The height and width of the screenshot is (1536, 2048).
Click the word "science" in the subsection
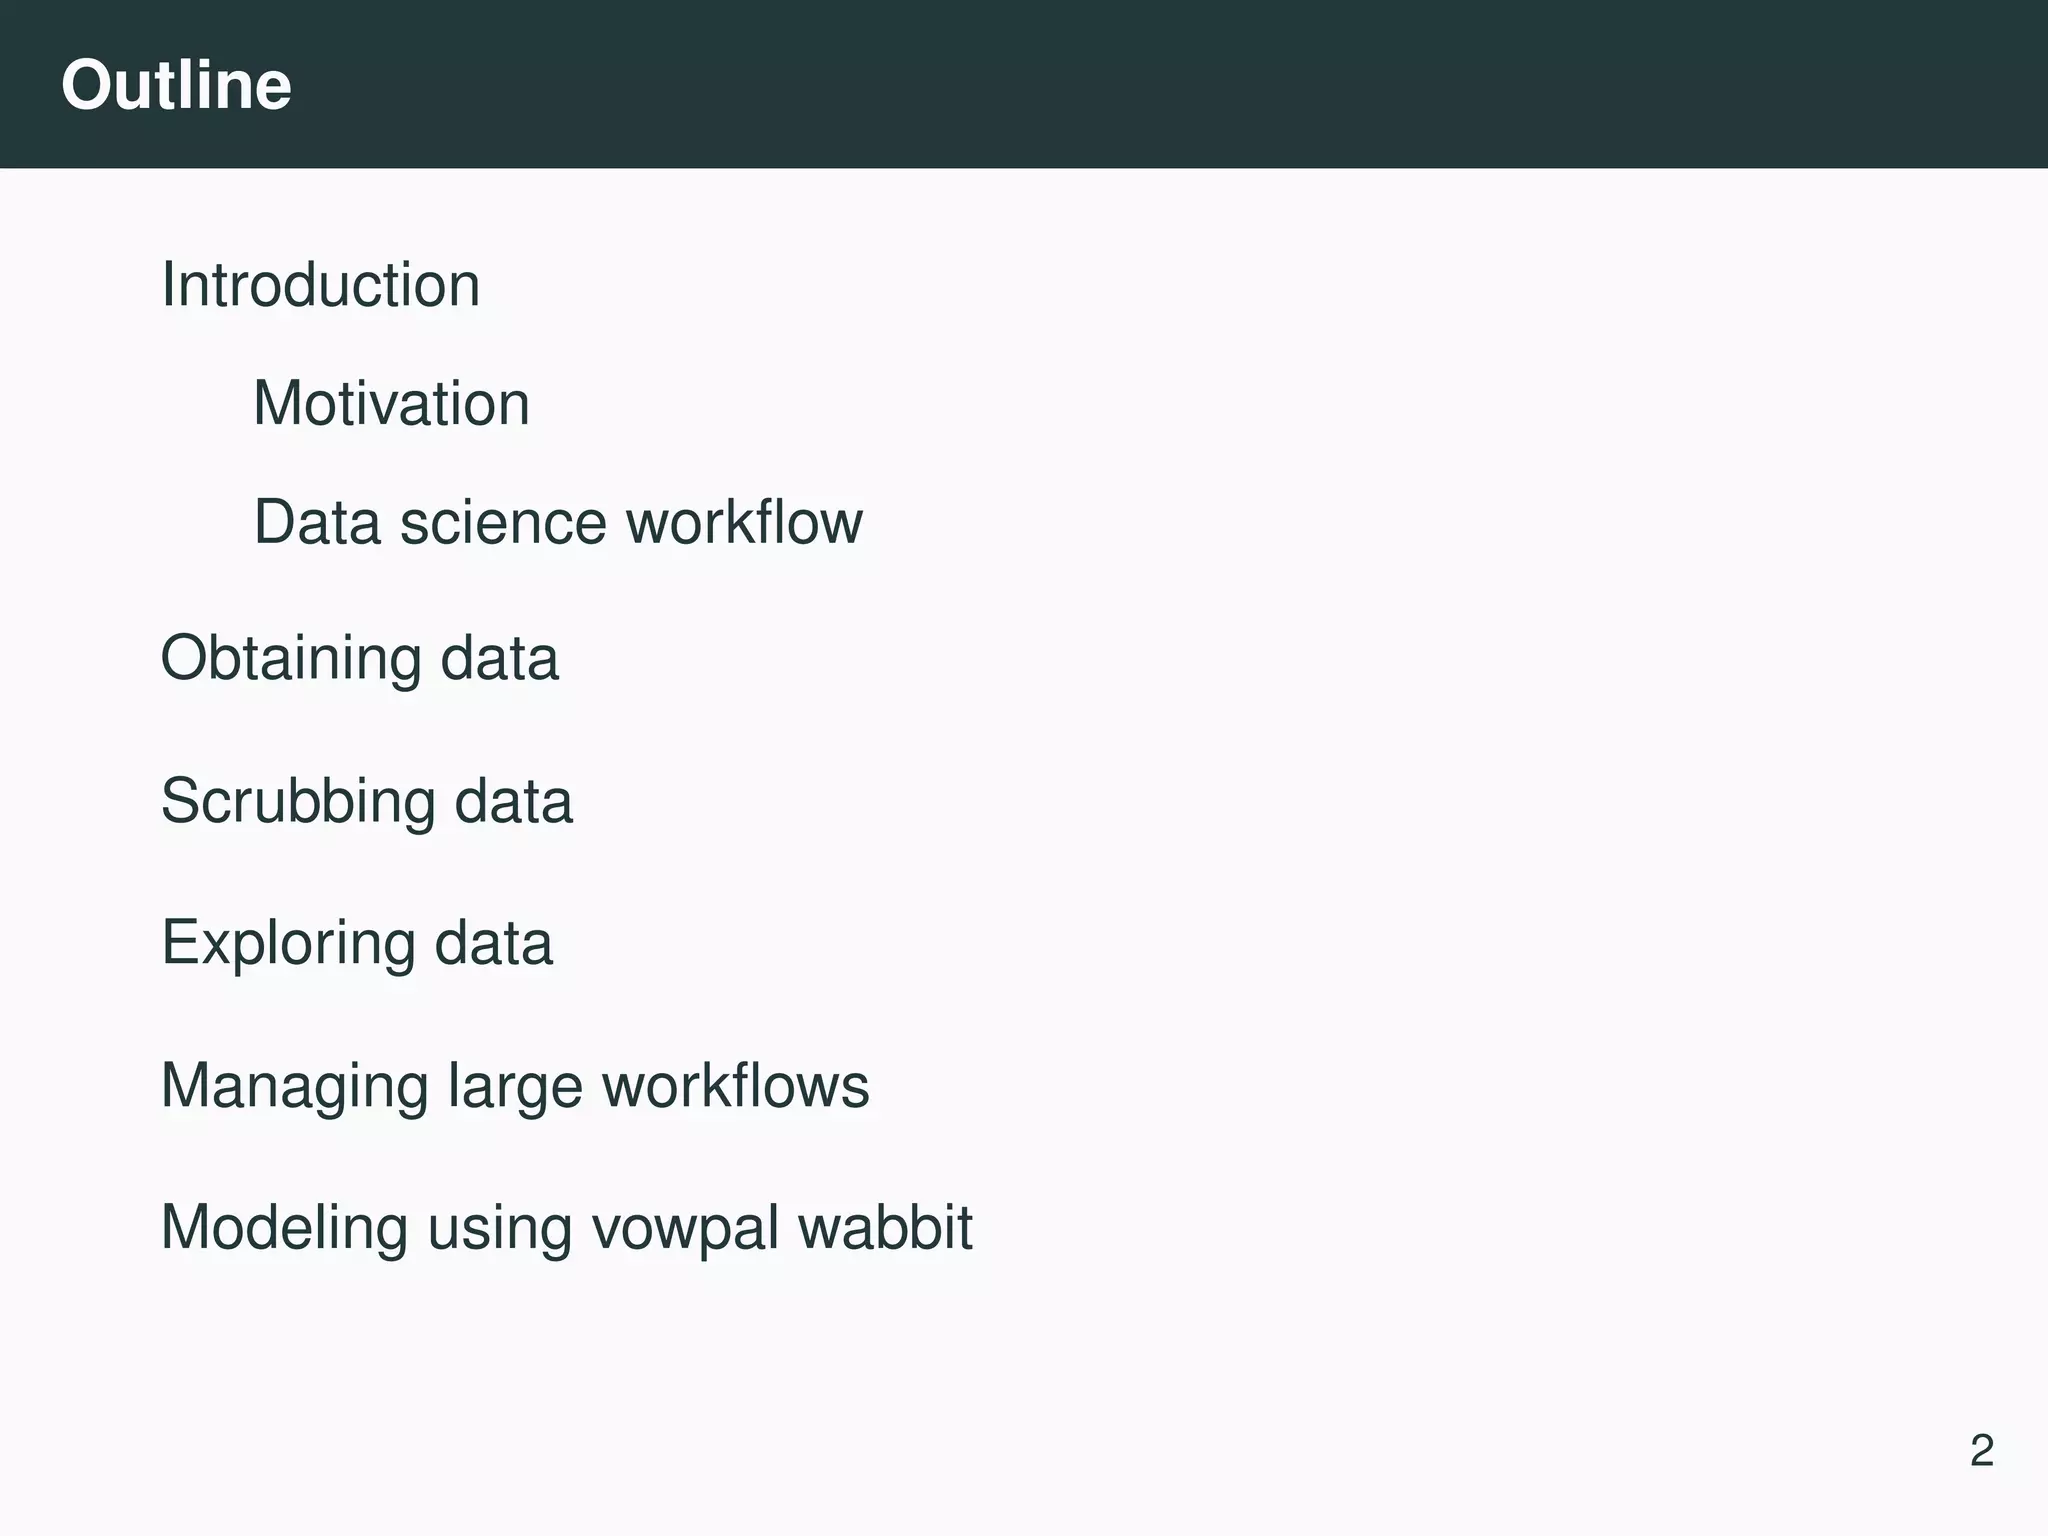[503, 523]
